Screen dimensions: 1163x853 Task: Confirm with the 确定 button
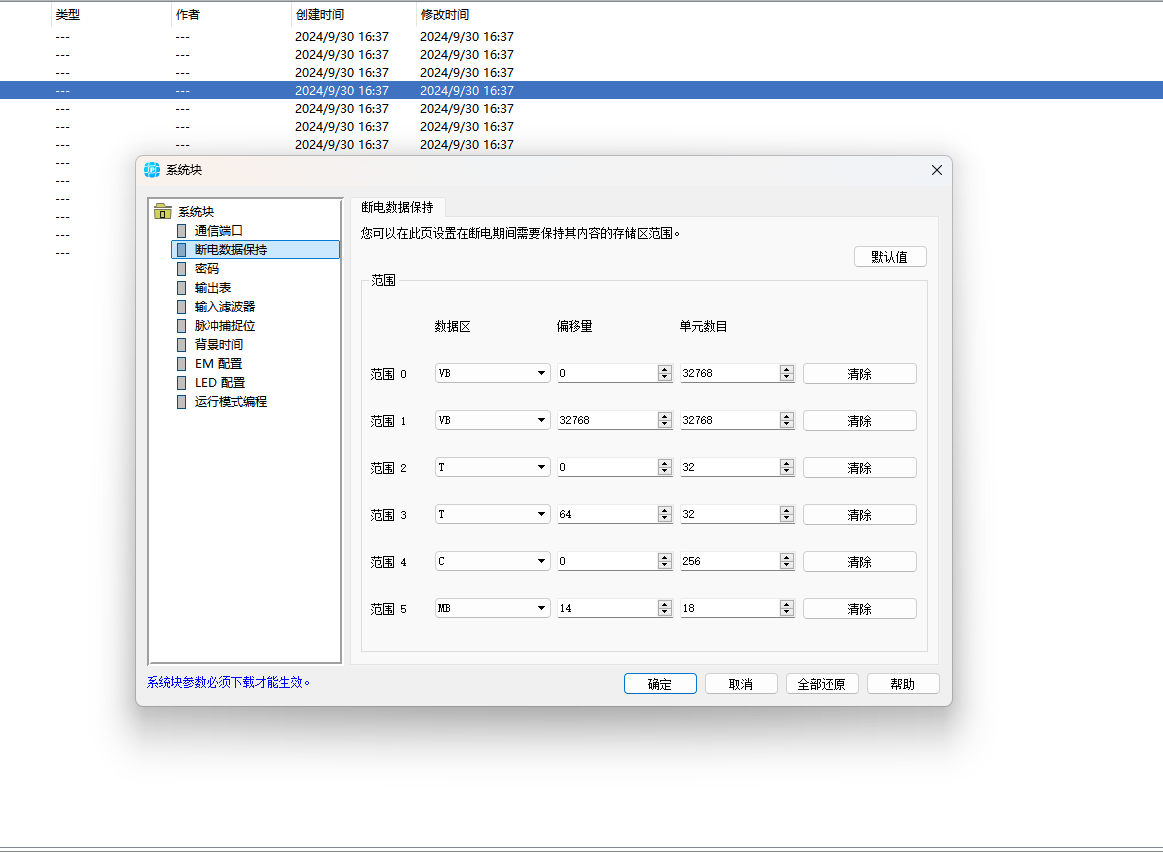[660, 684]
